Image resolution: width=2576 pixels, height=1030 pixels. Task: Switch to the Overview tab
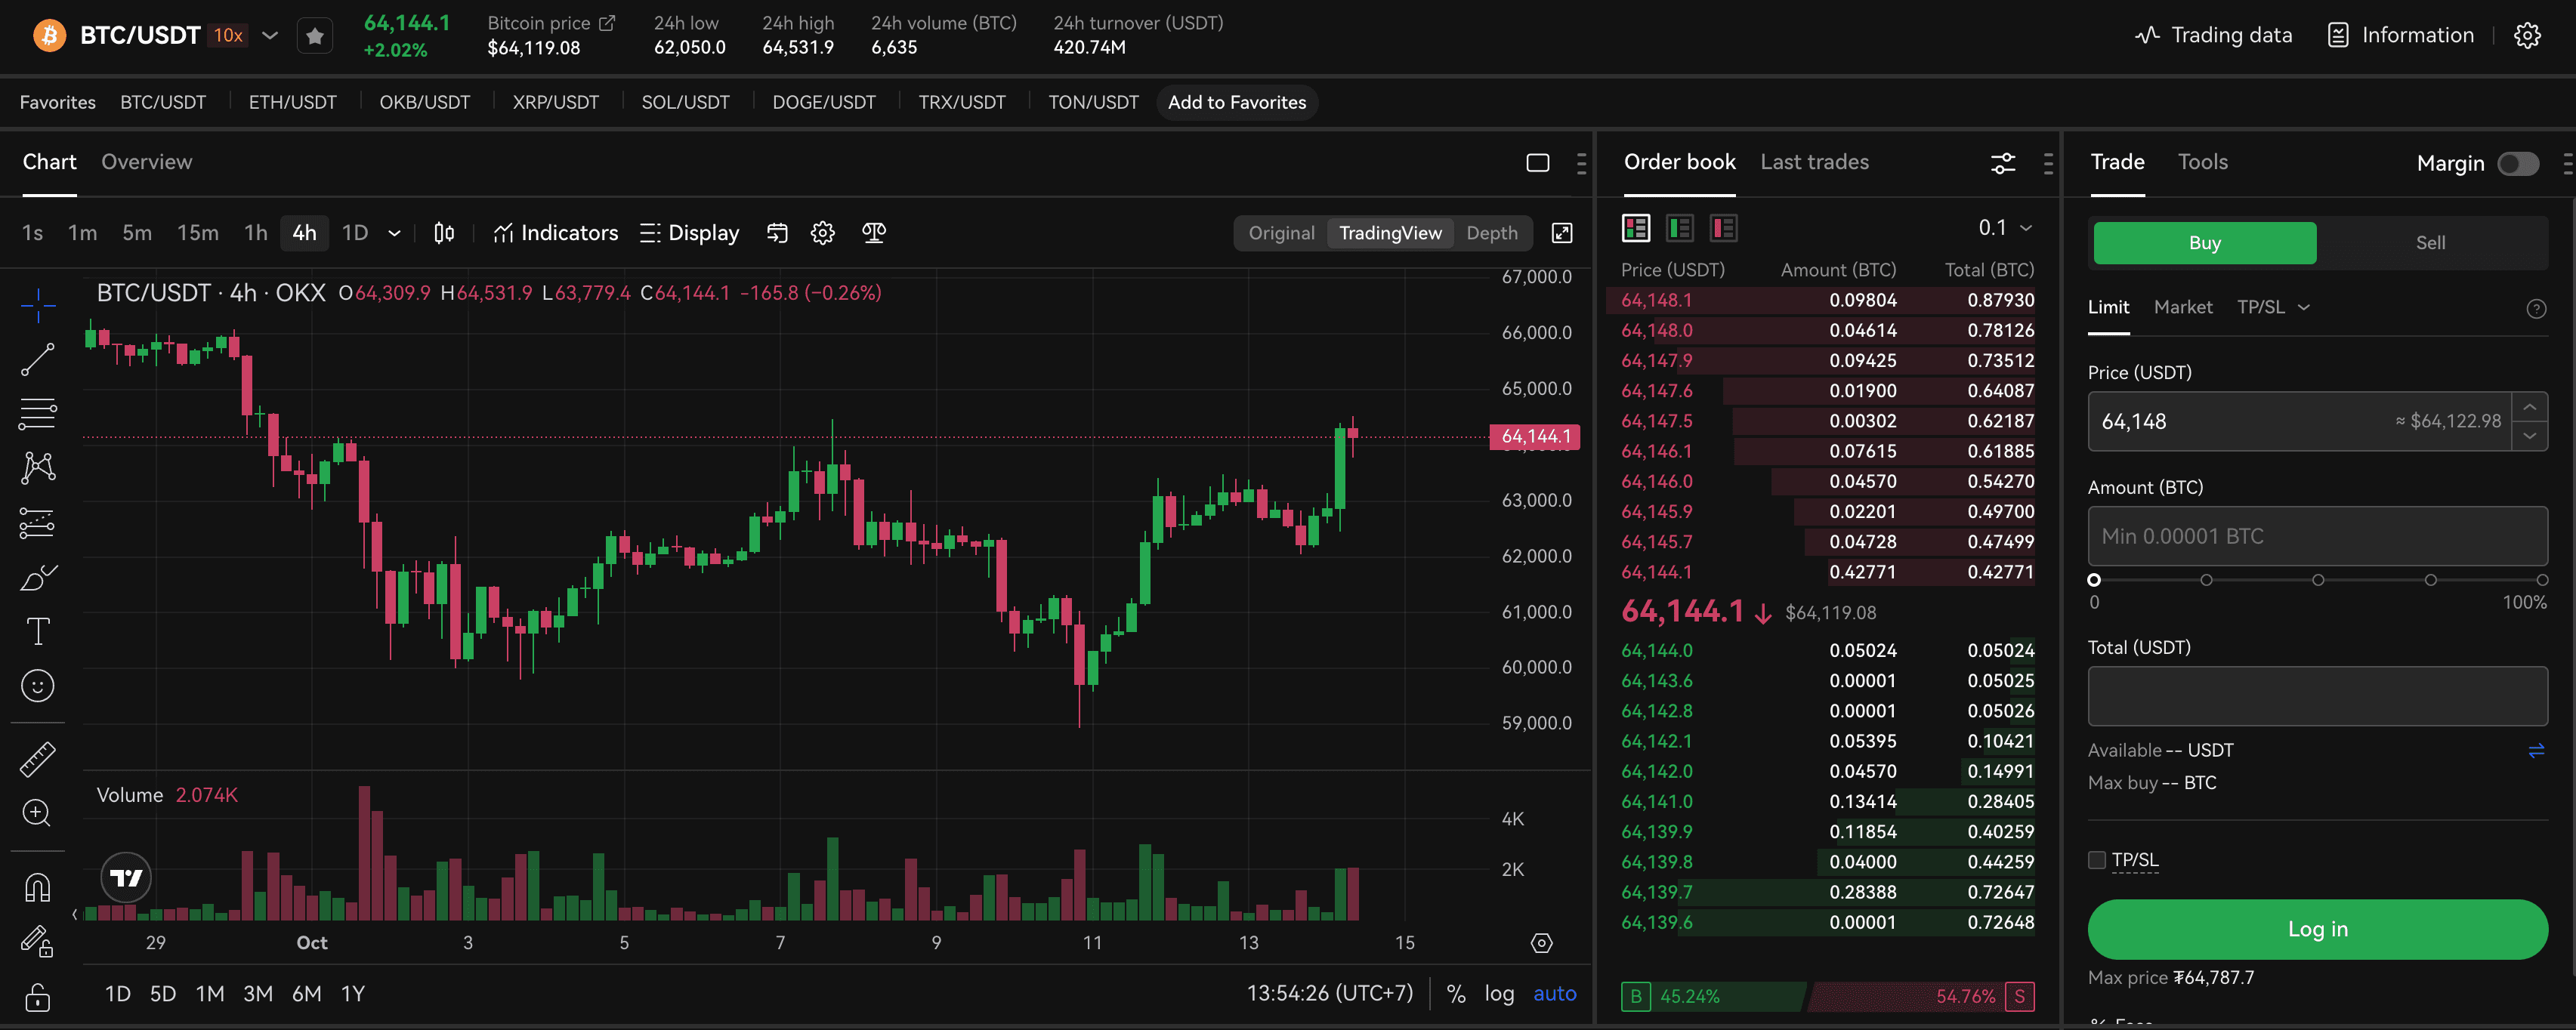point(146,162)
